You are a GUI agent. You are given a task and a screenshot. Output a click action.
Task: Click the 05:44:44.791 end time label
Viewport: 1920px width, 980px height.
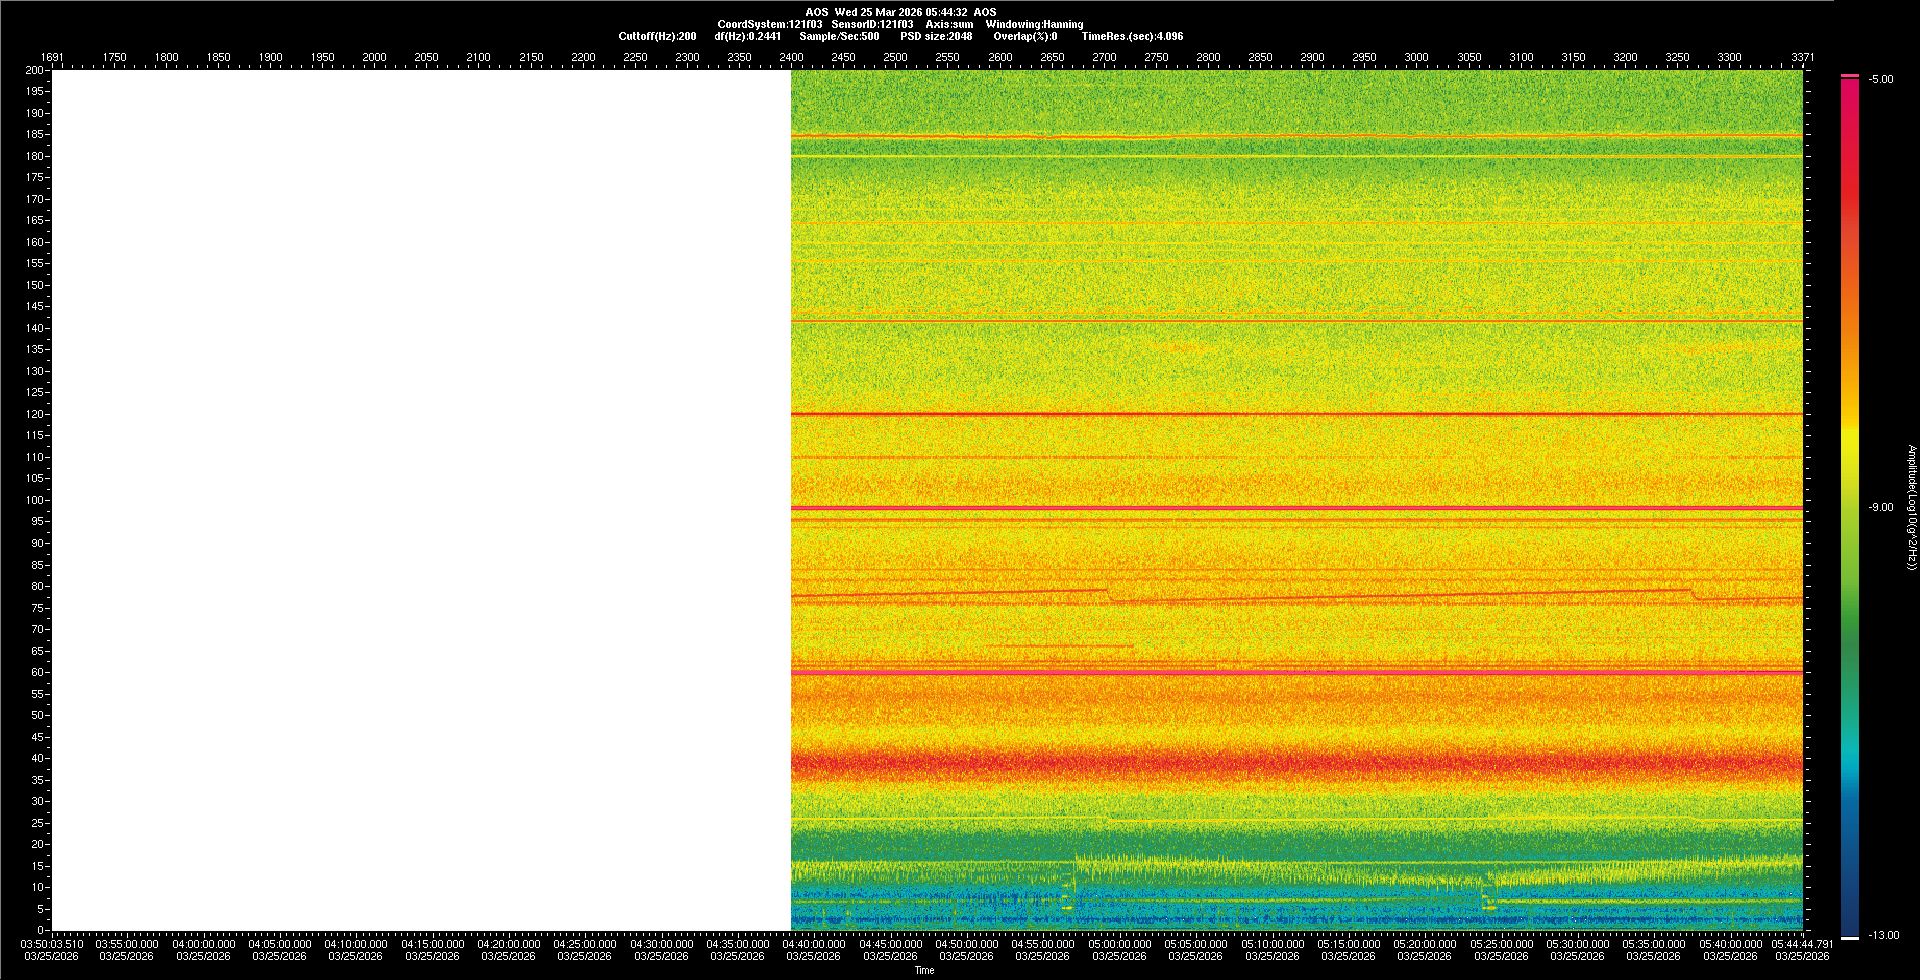coord(1802,944)
